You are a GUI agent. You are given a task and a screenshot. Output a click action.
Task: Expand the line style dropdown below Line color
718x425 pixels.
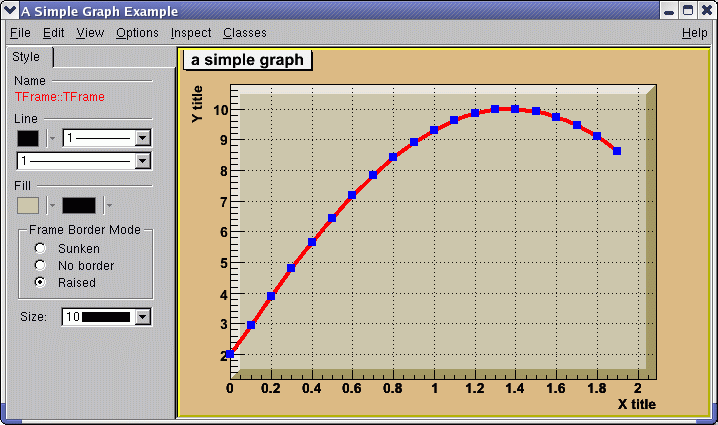point(143,160)
